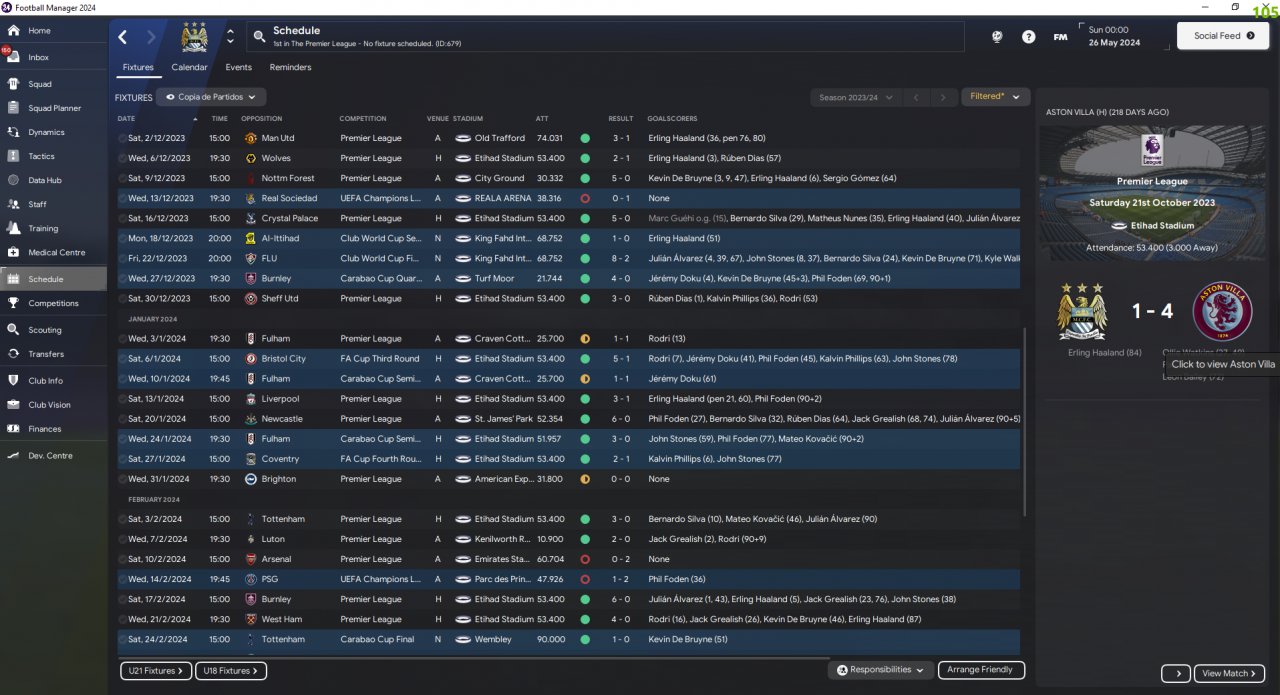1280x695 pixels.
Task: Click the Man Utd club crest
Action: click(251, 138)
